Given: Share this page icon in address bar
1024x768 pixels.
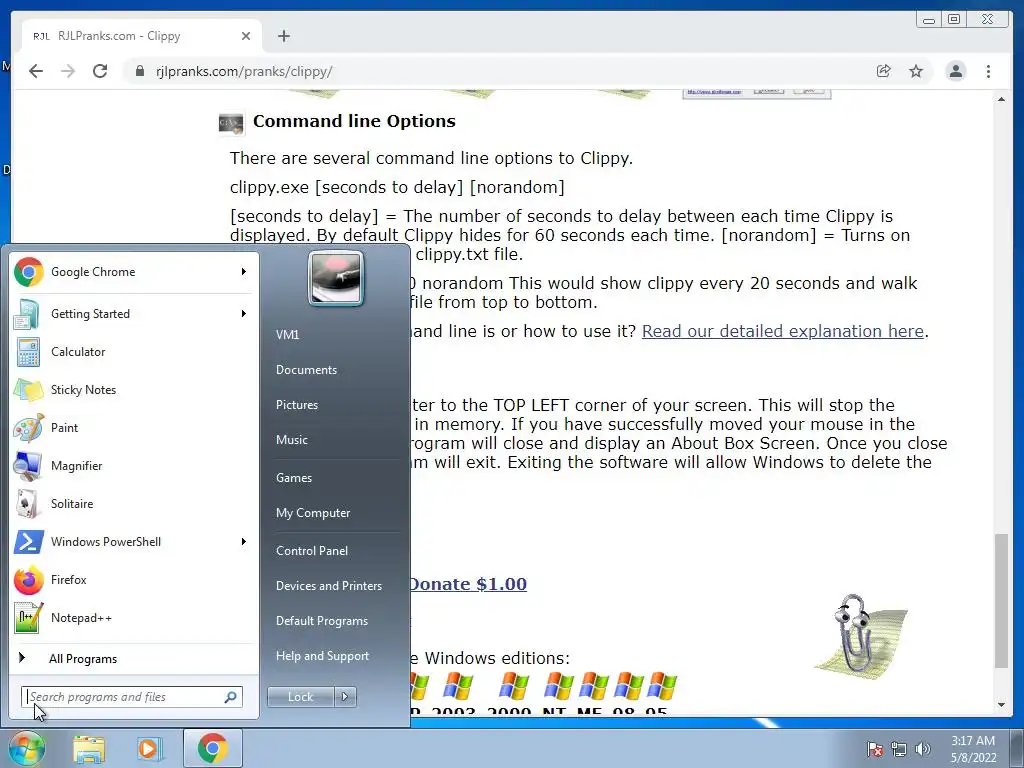Looking at the screenshot, I should pos(884,71).
